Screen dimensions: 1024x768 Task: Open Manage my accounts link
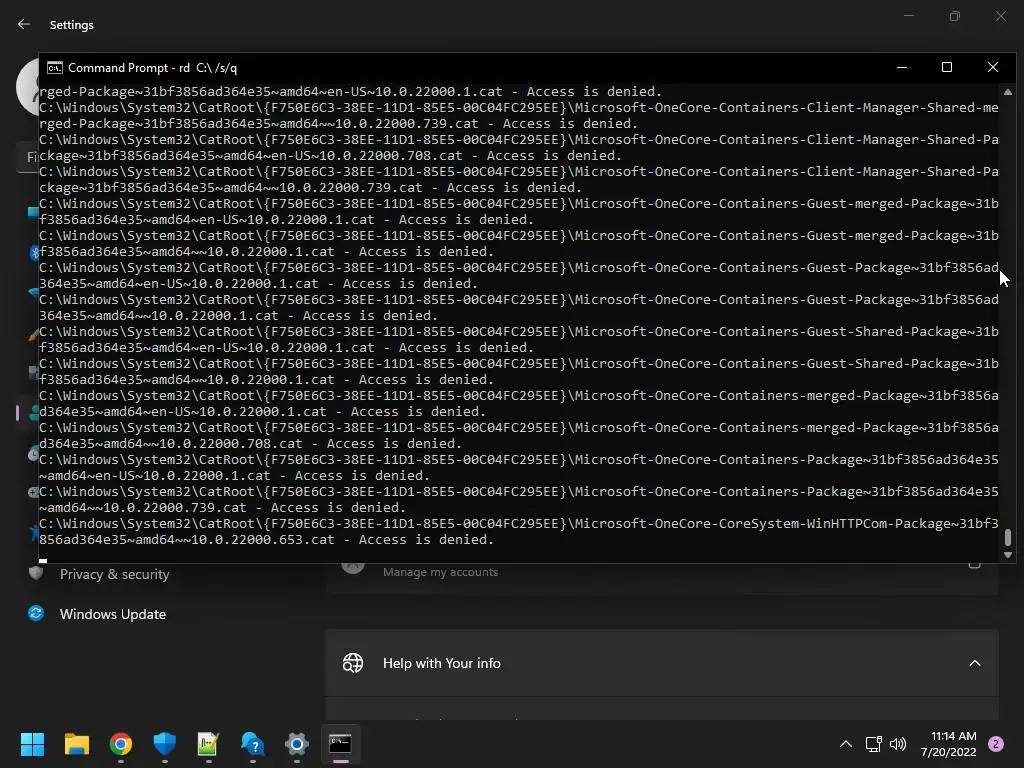(440, 572)
